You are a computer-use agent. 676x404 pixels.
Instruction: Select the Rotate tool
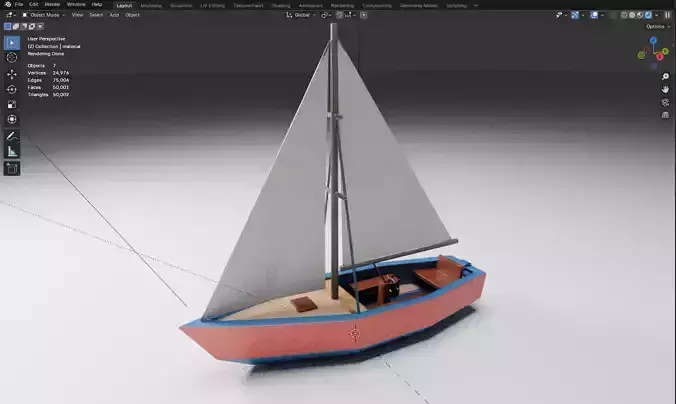12,89
